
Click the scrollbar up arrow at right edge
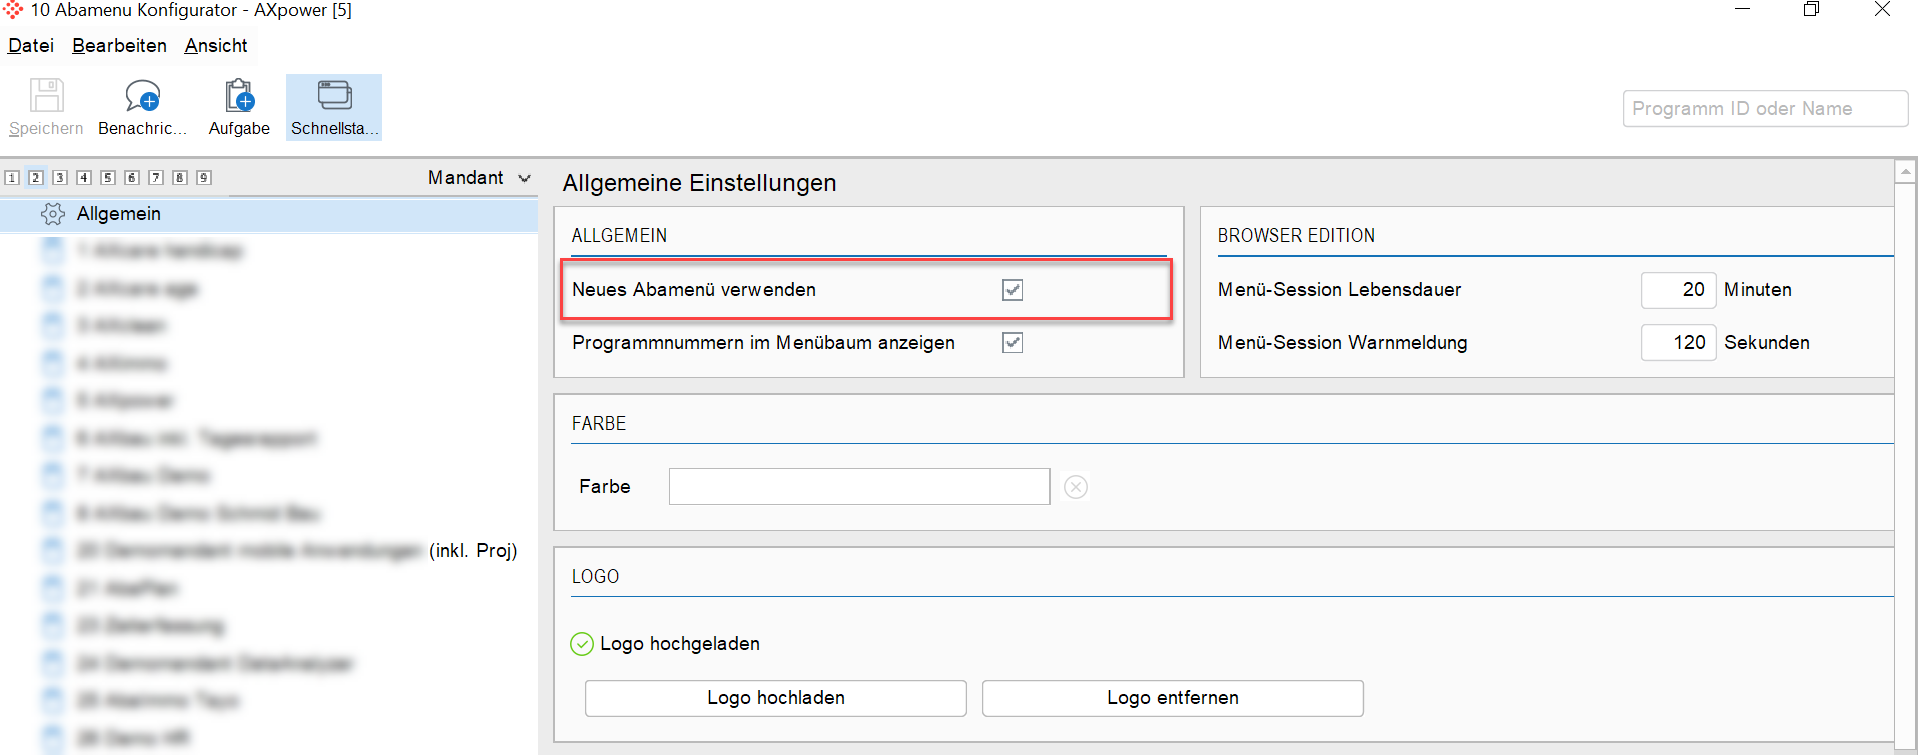(1906, 172)
